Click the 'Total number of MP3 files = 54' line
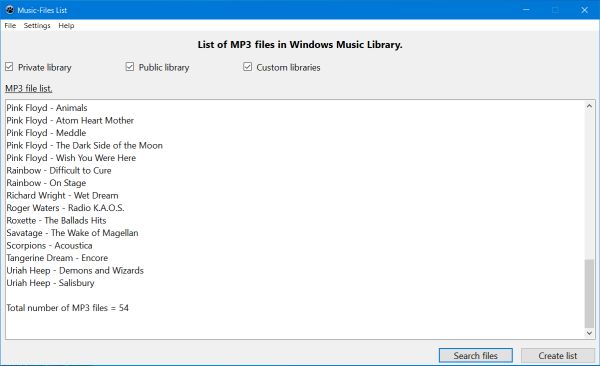The width and height of the screenshot is (600, 366). pos(67,308)
